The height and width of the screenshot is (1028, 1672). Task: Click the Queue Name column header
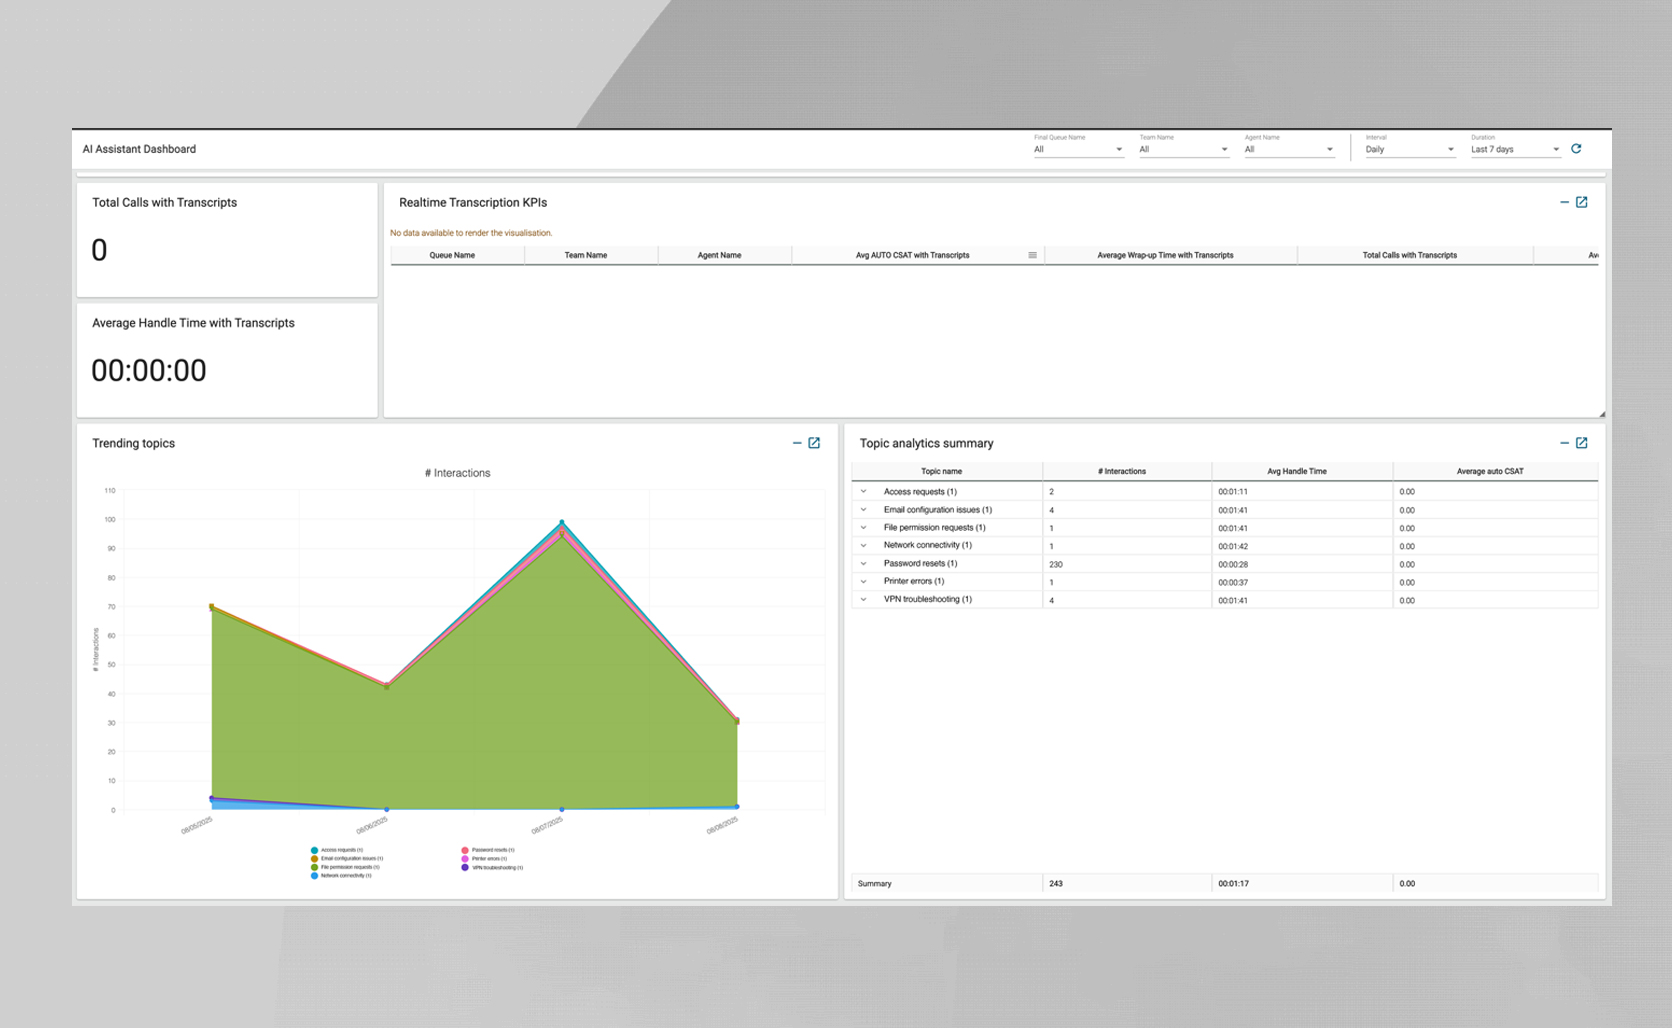[452, 255]
